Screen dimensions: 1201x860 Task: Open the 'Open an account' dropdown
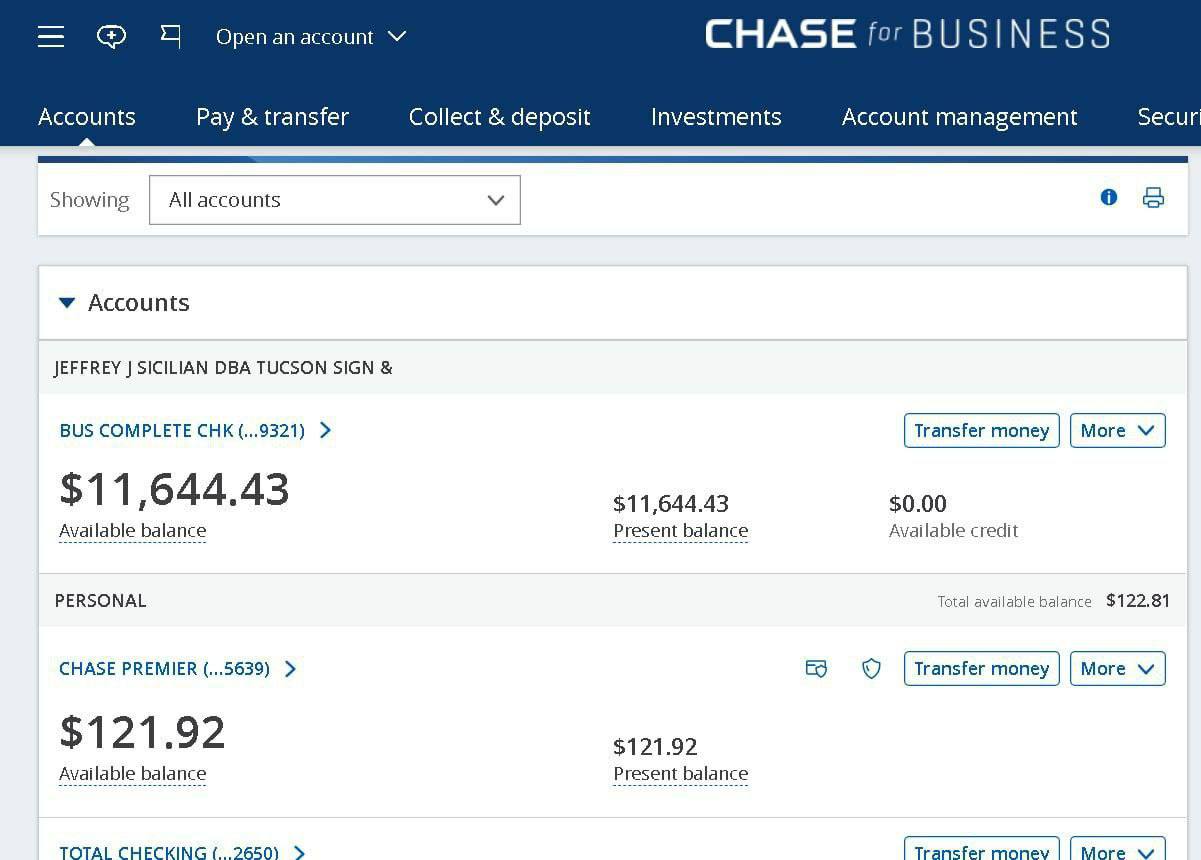(x=311, y=37)
